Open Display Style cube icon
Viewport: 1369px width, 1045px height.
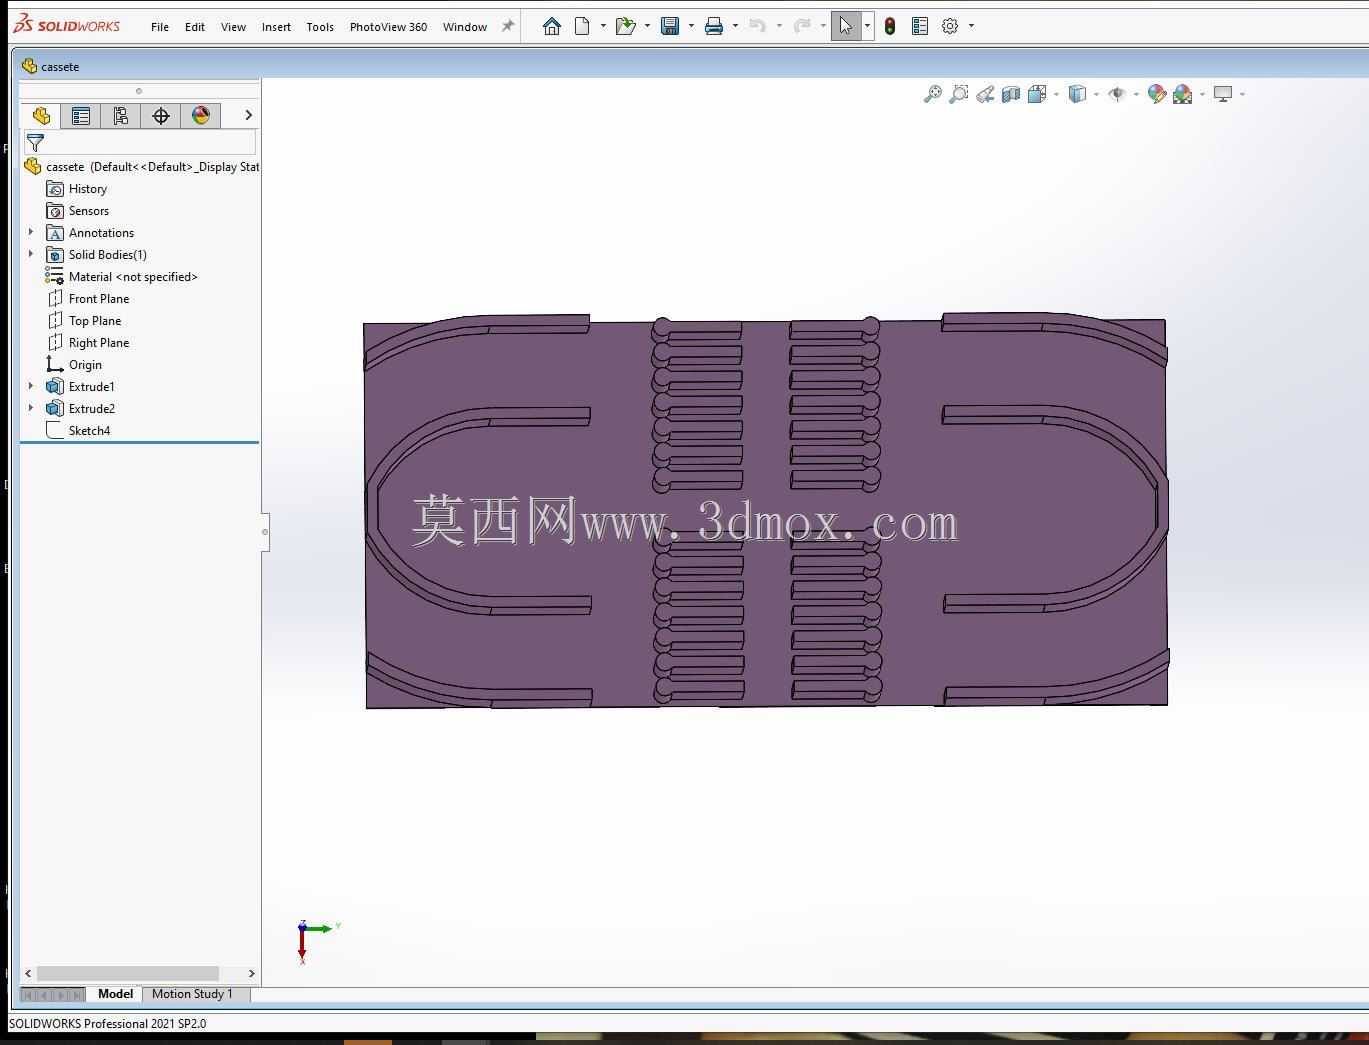1077,94
